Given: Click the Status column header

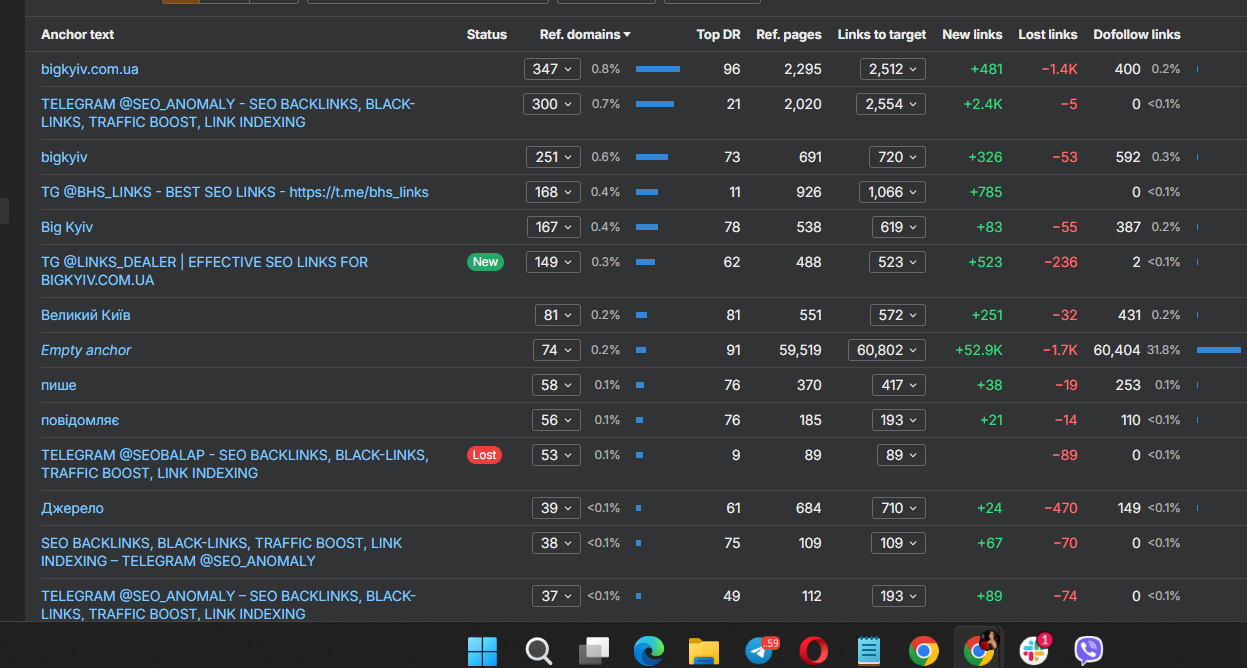Looking at the screenshot, I should [487, 34].
